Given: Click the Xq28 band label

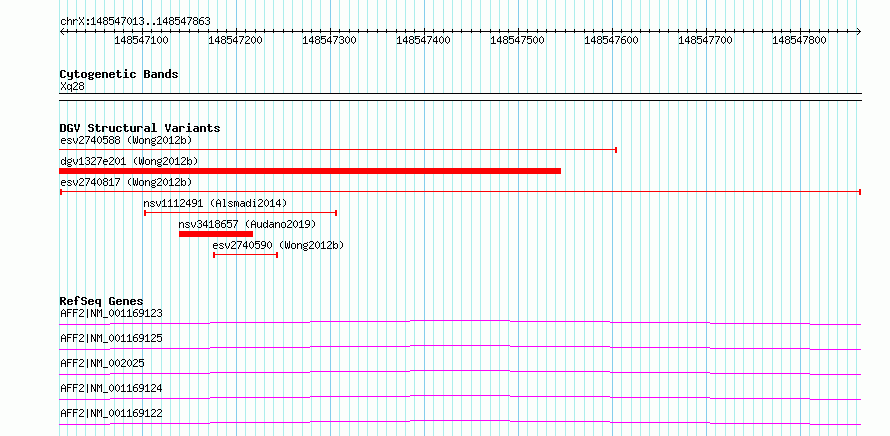Looking at the screenshot, I should pyautogui.click(x=73, y=87).
